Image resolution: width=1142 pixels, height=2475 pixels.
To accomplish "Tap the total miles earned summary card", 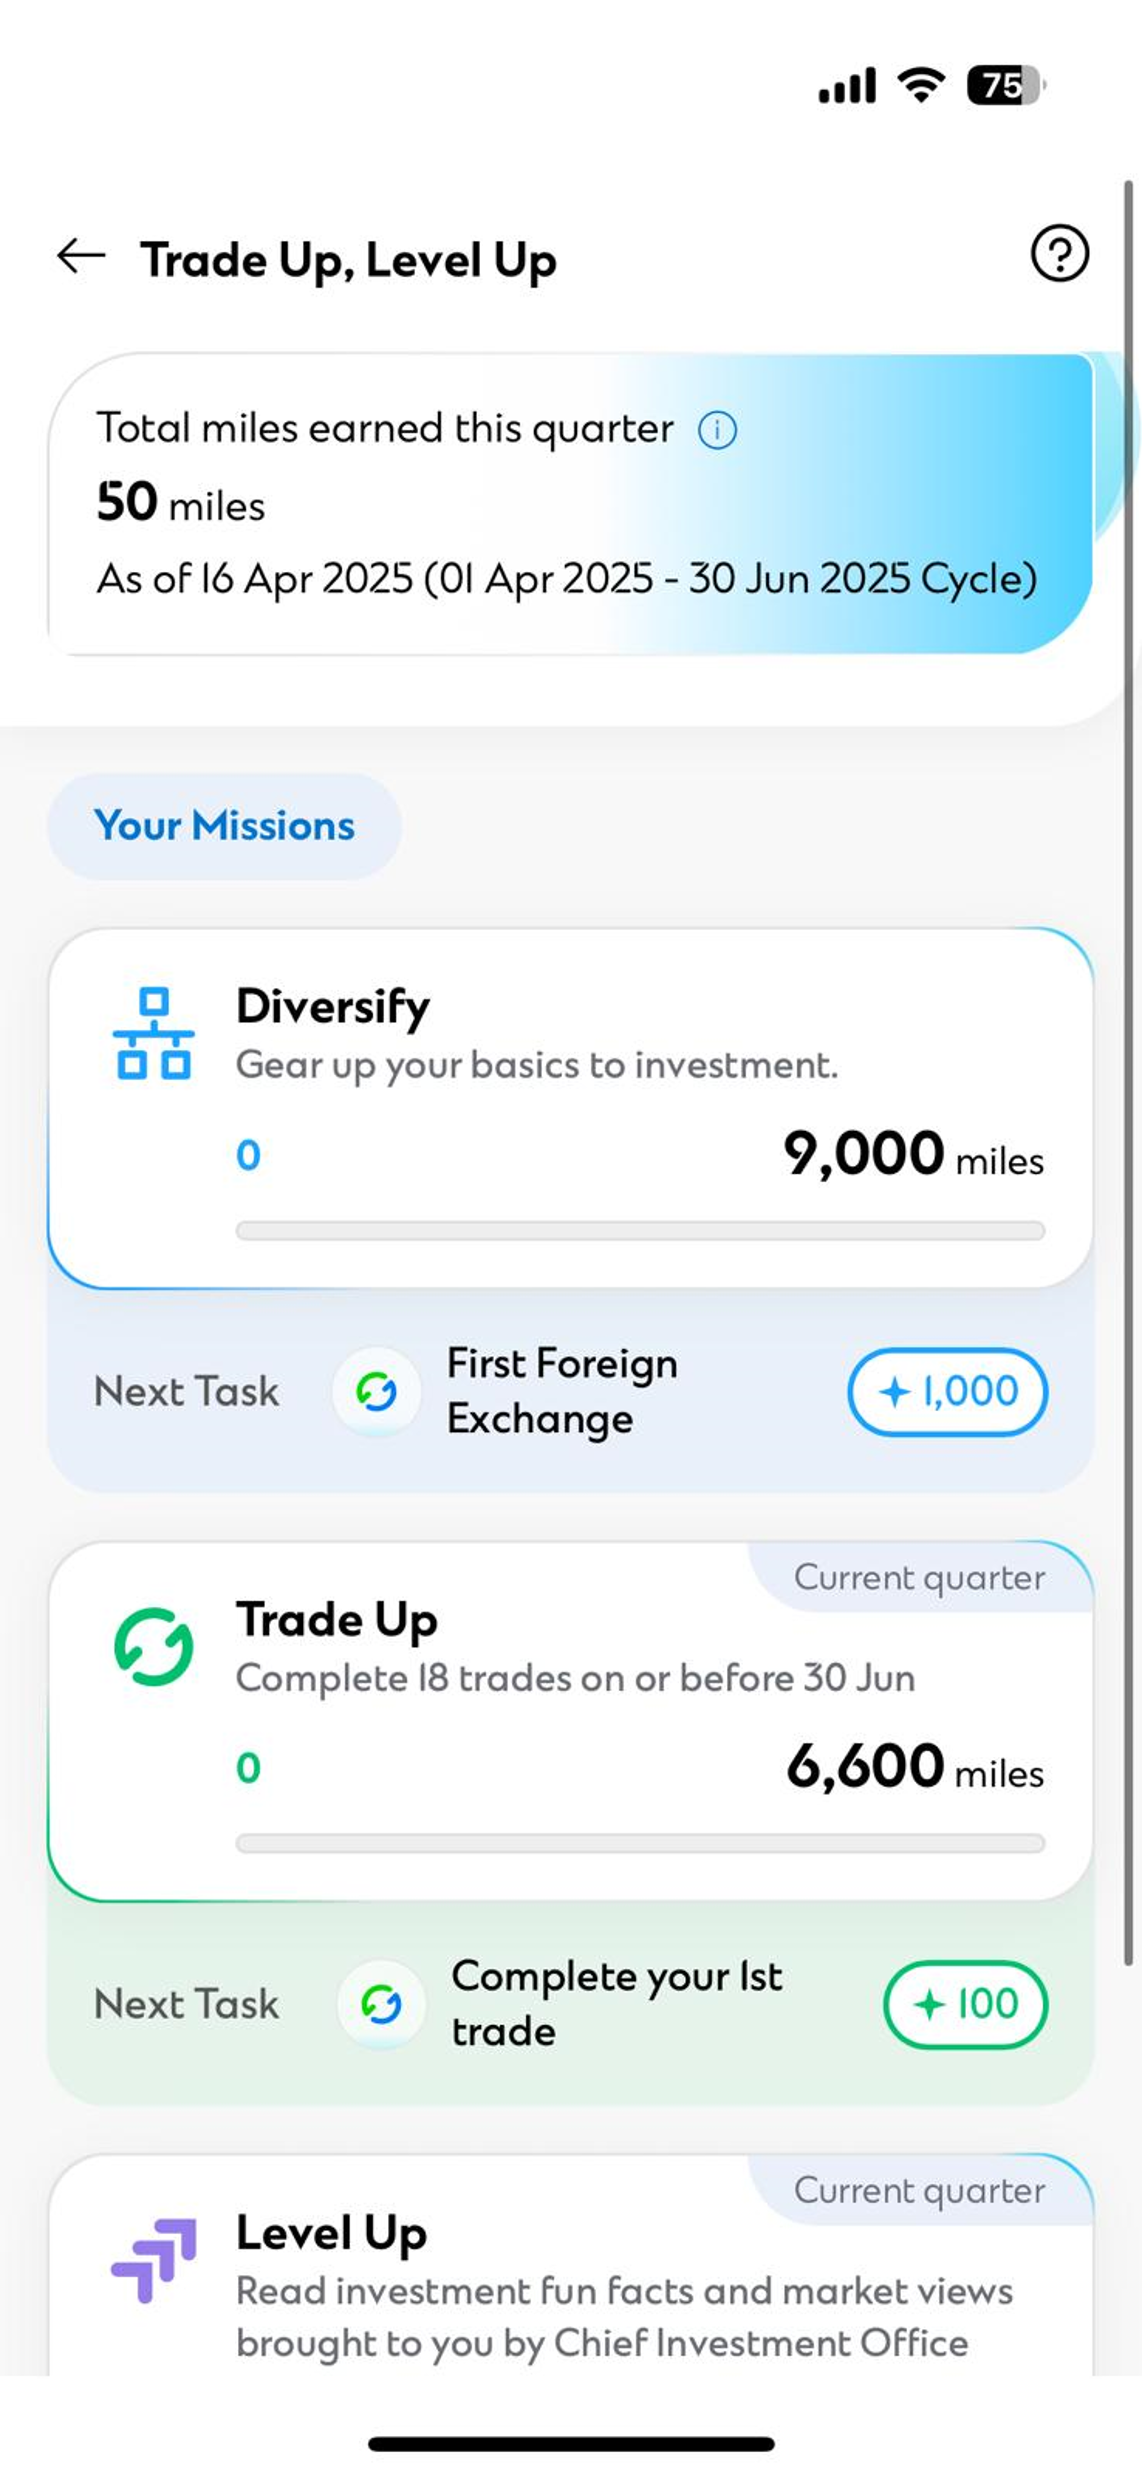I will [x=570, y=504].
